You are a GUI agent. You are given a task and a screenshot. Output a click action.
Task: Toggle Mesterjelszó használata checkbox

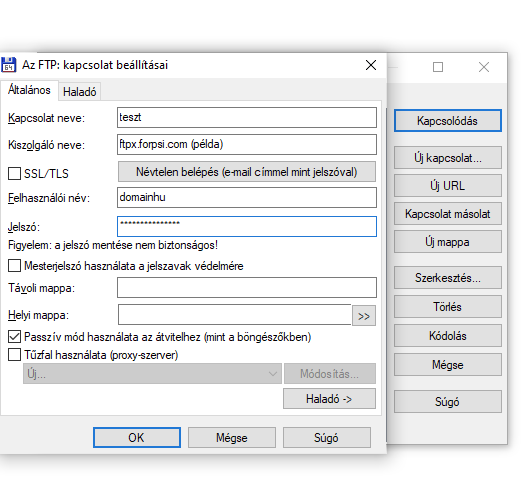pyautogui.click(x=14, y=266)
